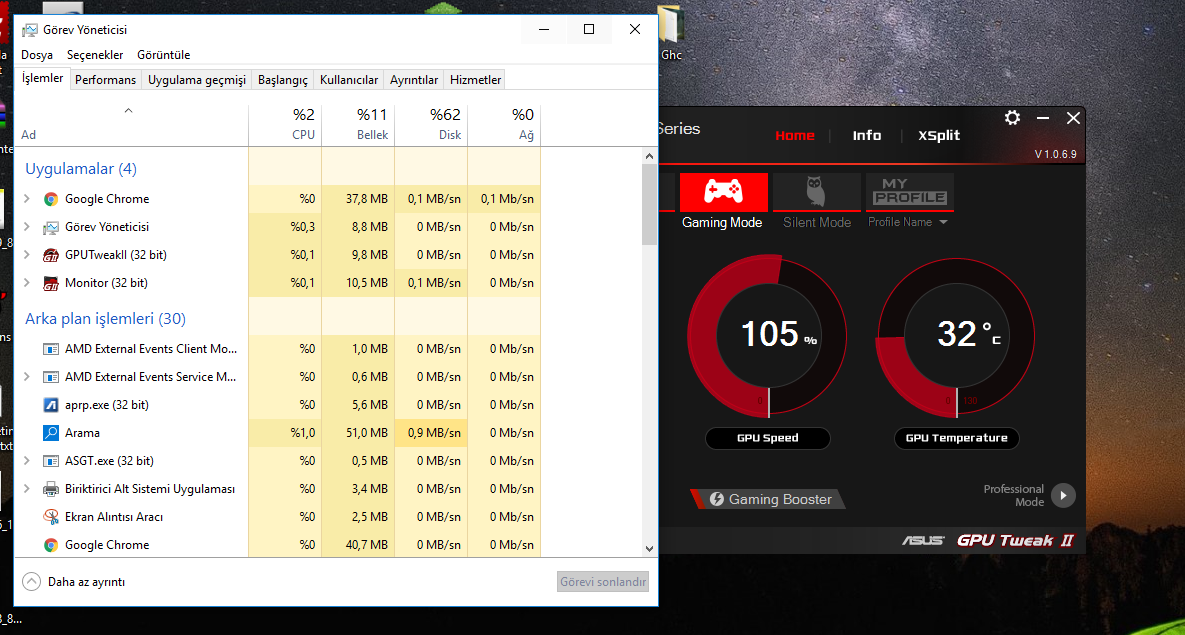Viewport: 1185px width, 635px height.
Task: Expand the Görev Yöneticisi application row
Action: click(27, 227)
